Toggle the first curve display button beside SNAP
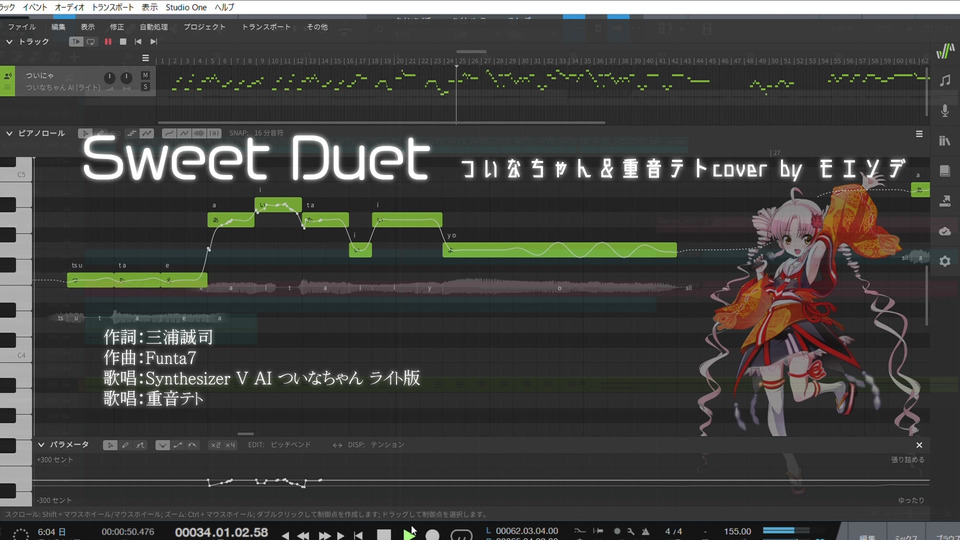 (169, 133)
